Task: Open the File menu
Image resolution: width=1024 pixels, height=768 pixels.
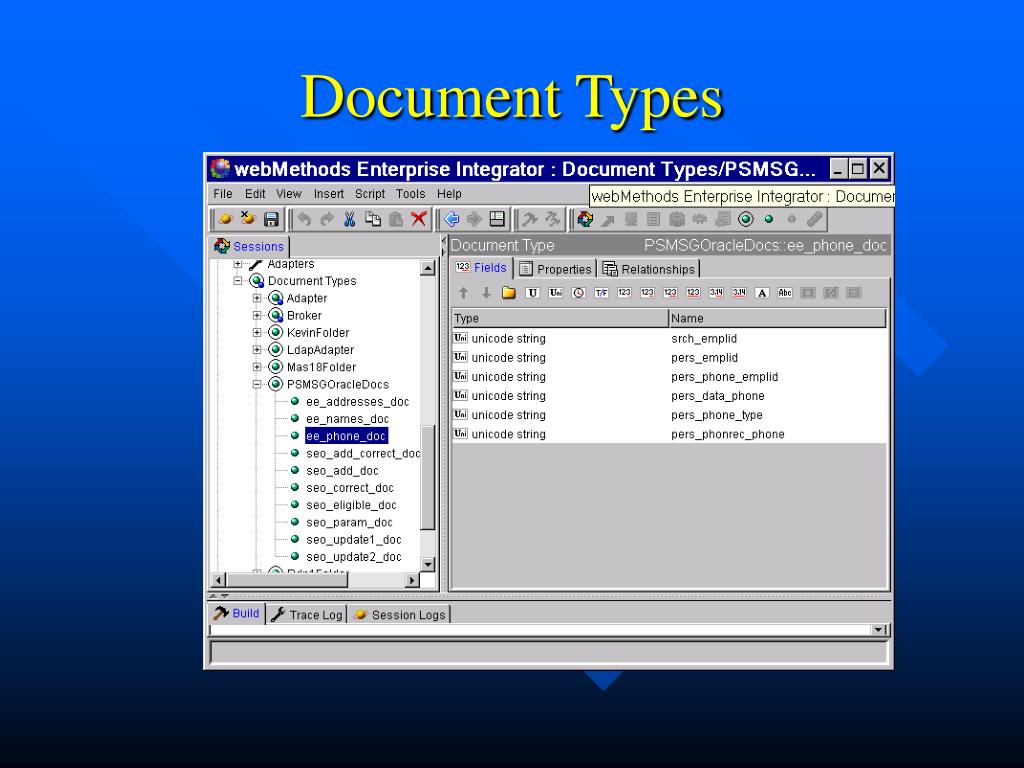Action: point(223,194)
